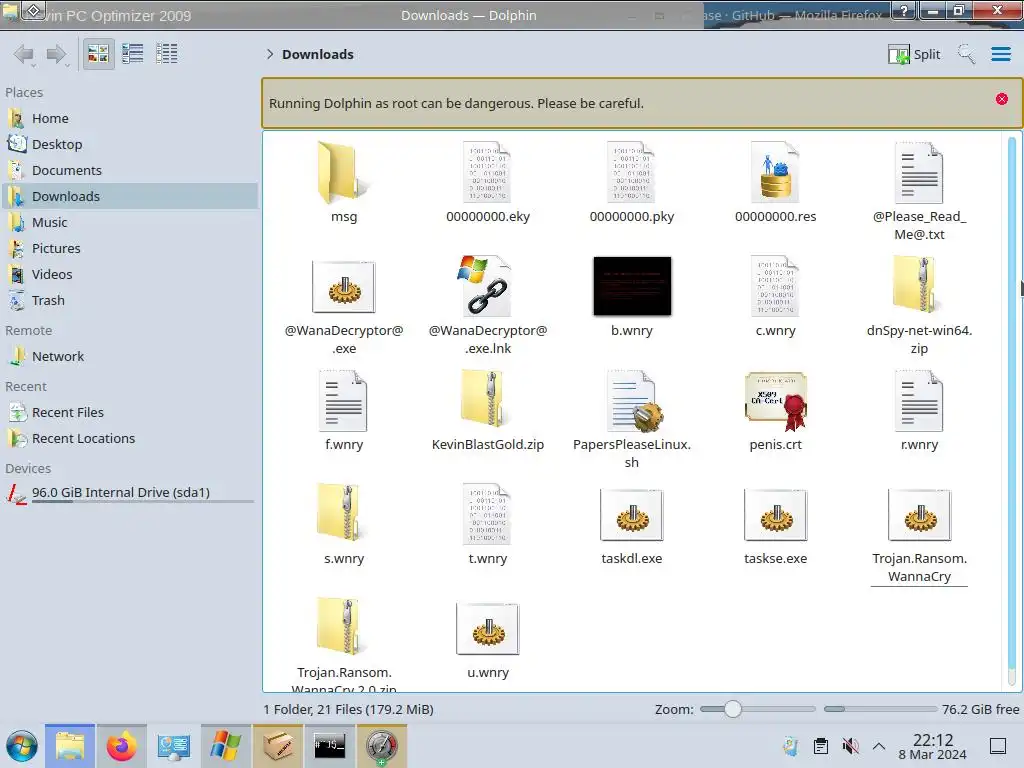
Task: Select the Trojan.Ransom.WannaCry 2.0.zip archive icon
Action: click(x=342, y=626)
